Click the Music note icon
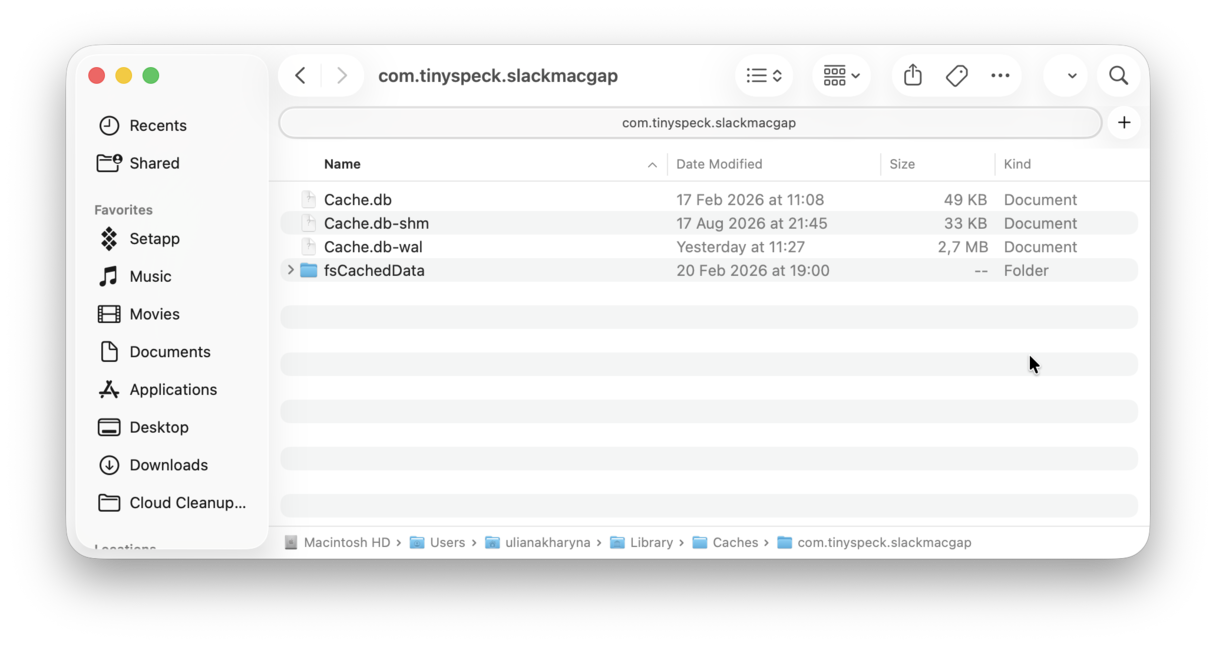 109,277
